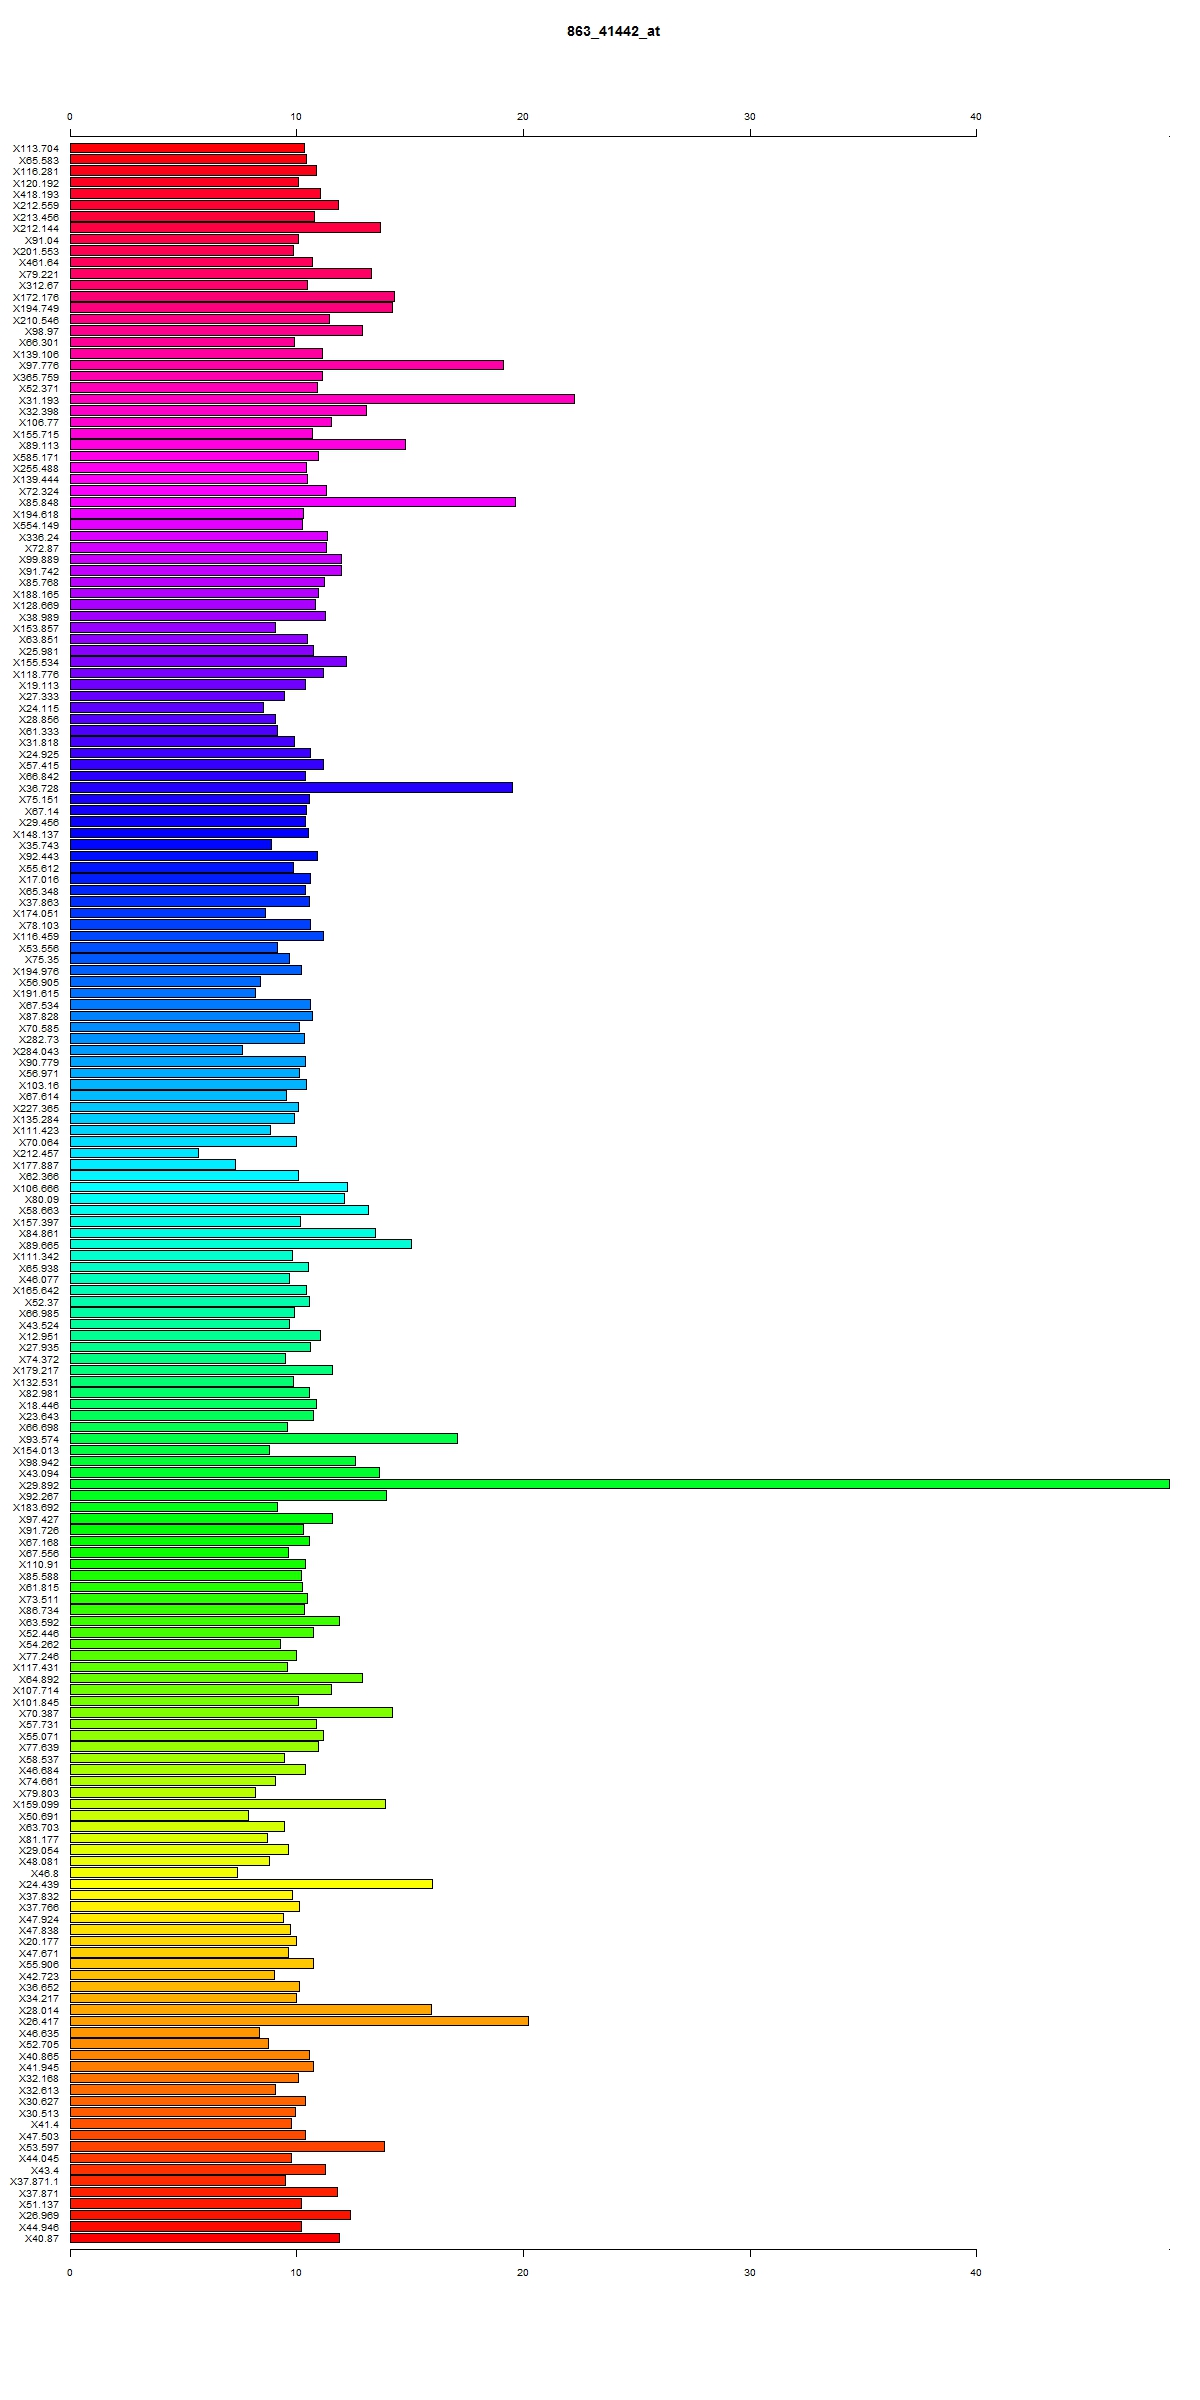1200x2400 pixels.
Task: Select label X98.97
Action: pos(41,331)
